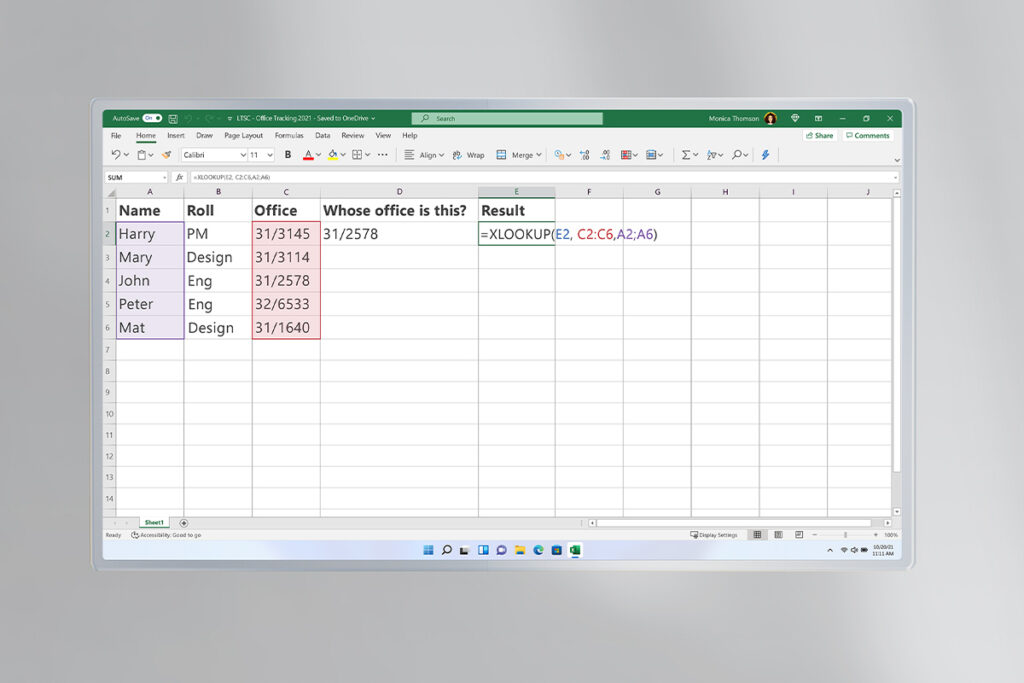The image size is (1024, 683).
Task: Activate Normal view in the status bar
Action: coord(757,535)
